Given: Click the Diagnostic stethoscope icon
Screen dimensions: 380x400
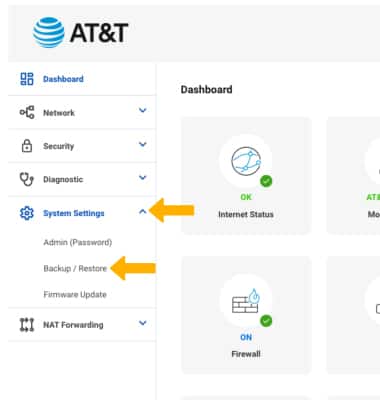Looking at the screenshot, I should pyautogui.click(x=27, y=179).
